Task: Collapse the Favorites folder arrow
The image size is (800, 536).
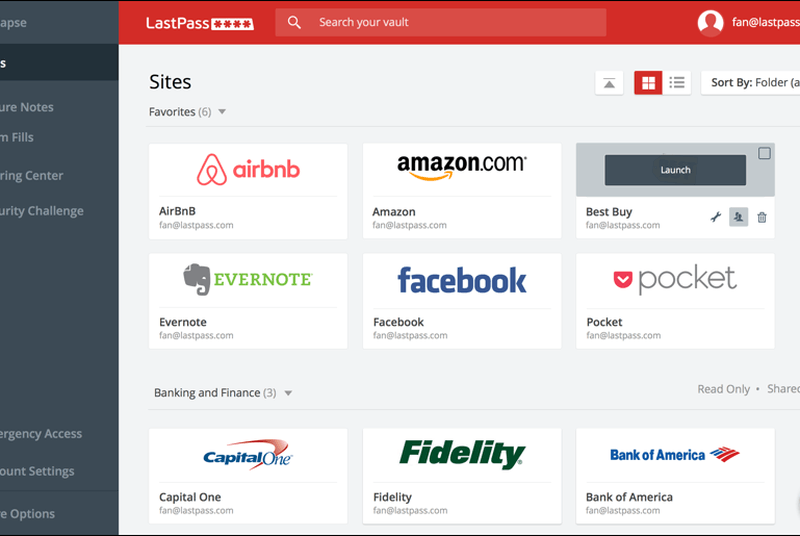Action: pos(222,112)
